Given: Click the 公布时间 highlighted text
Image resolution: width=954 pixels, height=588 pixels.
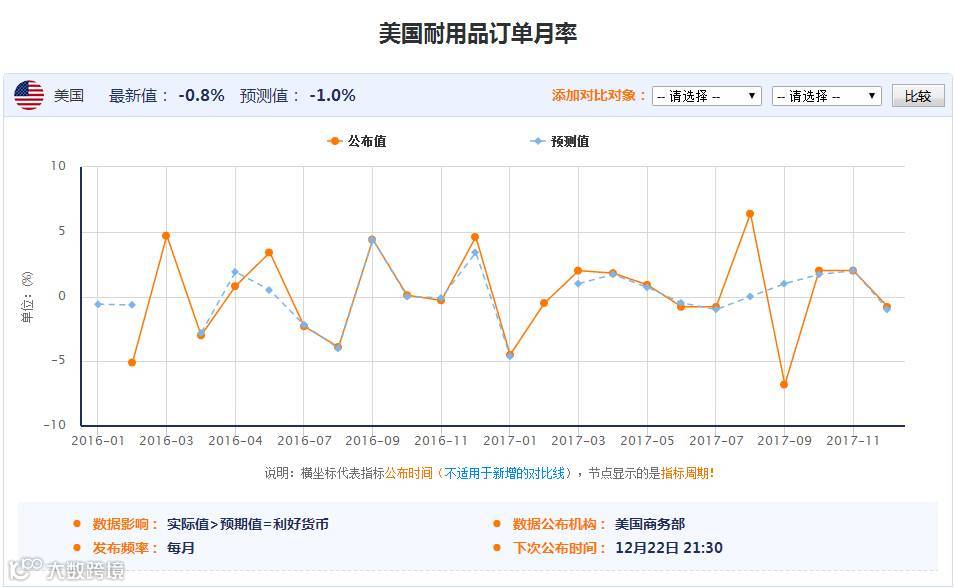Looking at the screenshot, I should [409, 473].
